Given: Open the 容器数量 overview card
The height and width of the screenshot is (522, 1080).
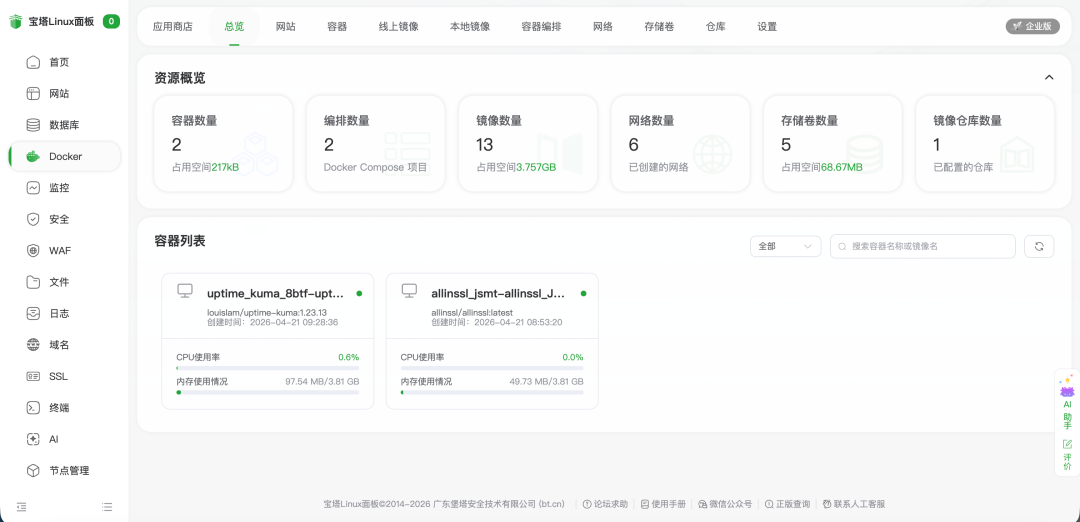Looking at the screenshot, I should 223,143.
